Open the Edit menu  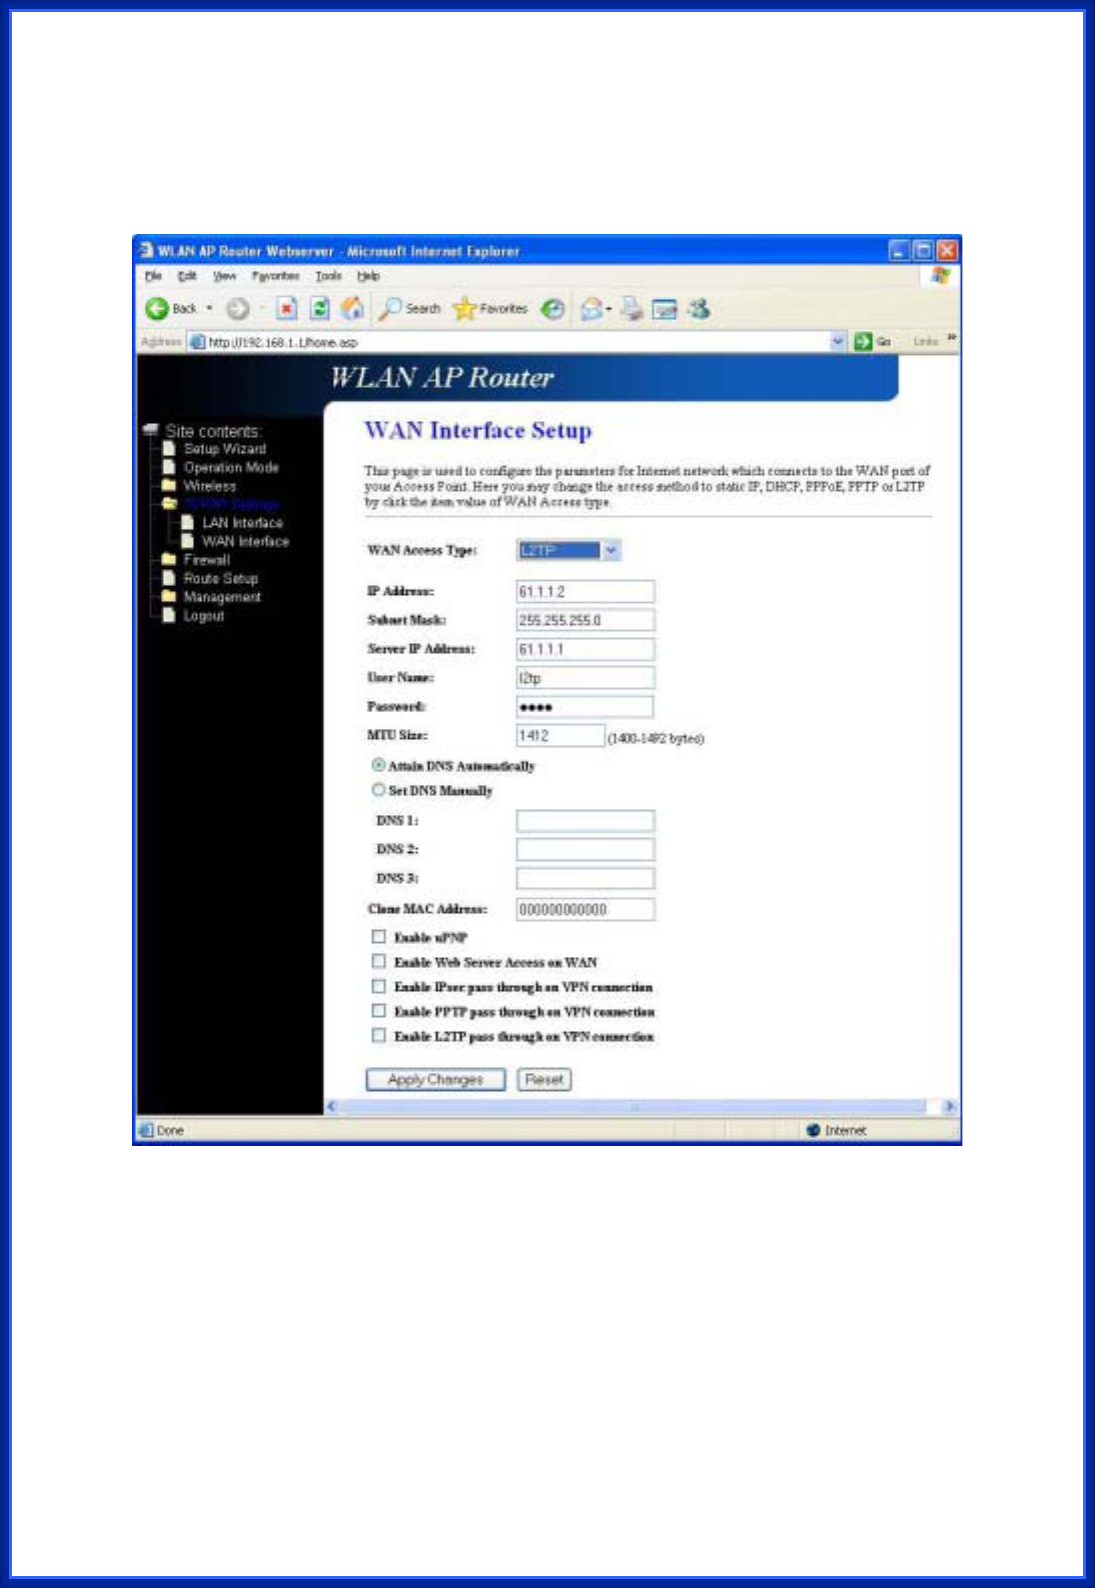(187, 276)
